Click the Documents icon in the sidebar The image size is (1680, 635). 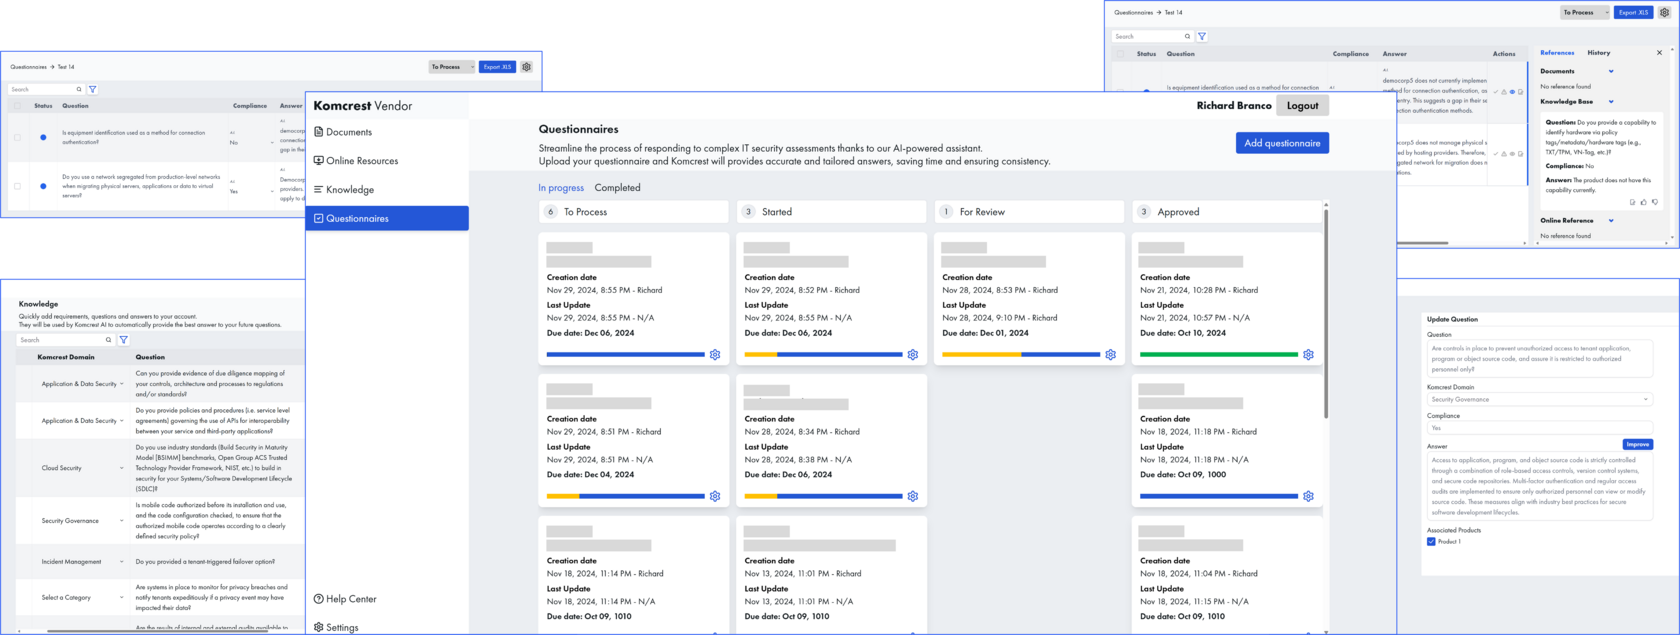click(x=319, y=132)
